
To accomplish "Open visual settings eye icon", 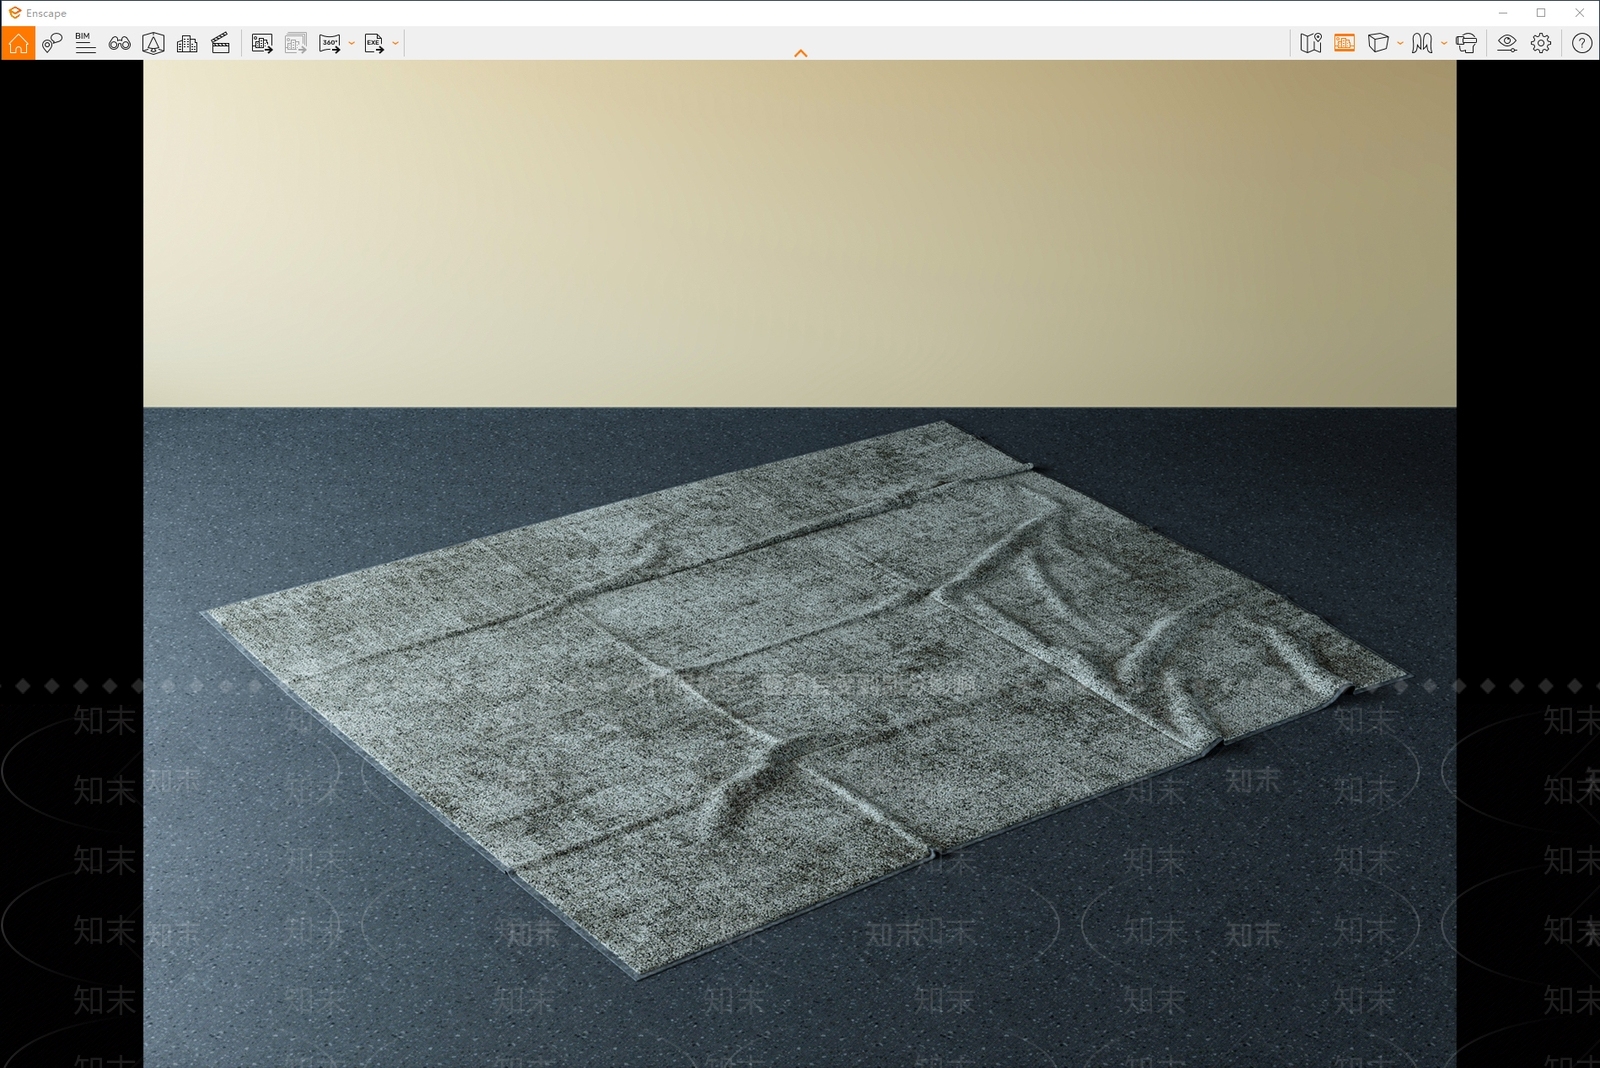I will pyautogui.click(x=1507, y=43).
